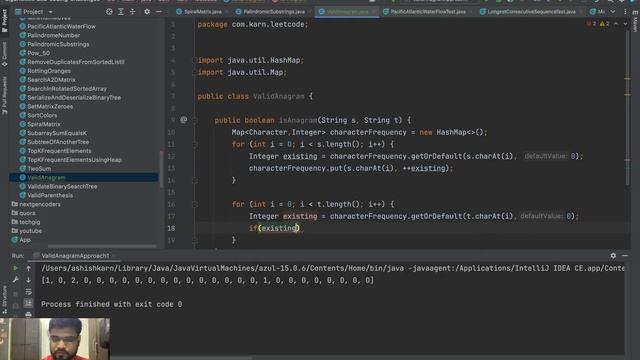Click the gutter icon beside isAnagram method

[184, 120]
